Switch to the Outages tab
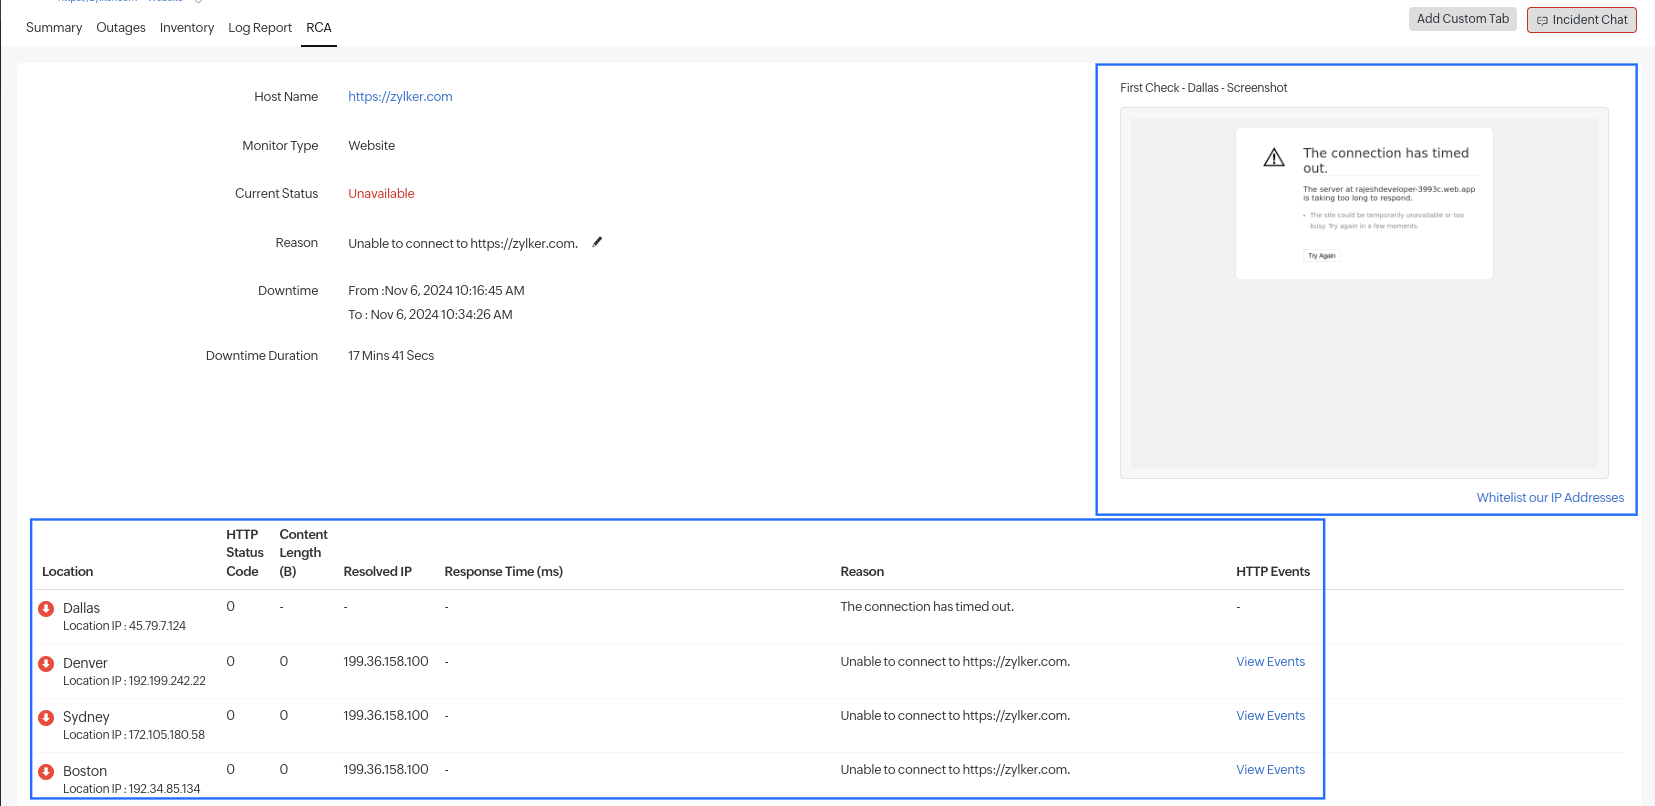The width and height of the screenshot is (1655, 806). tap(121, 27)
